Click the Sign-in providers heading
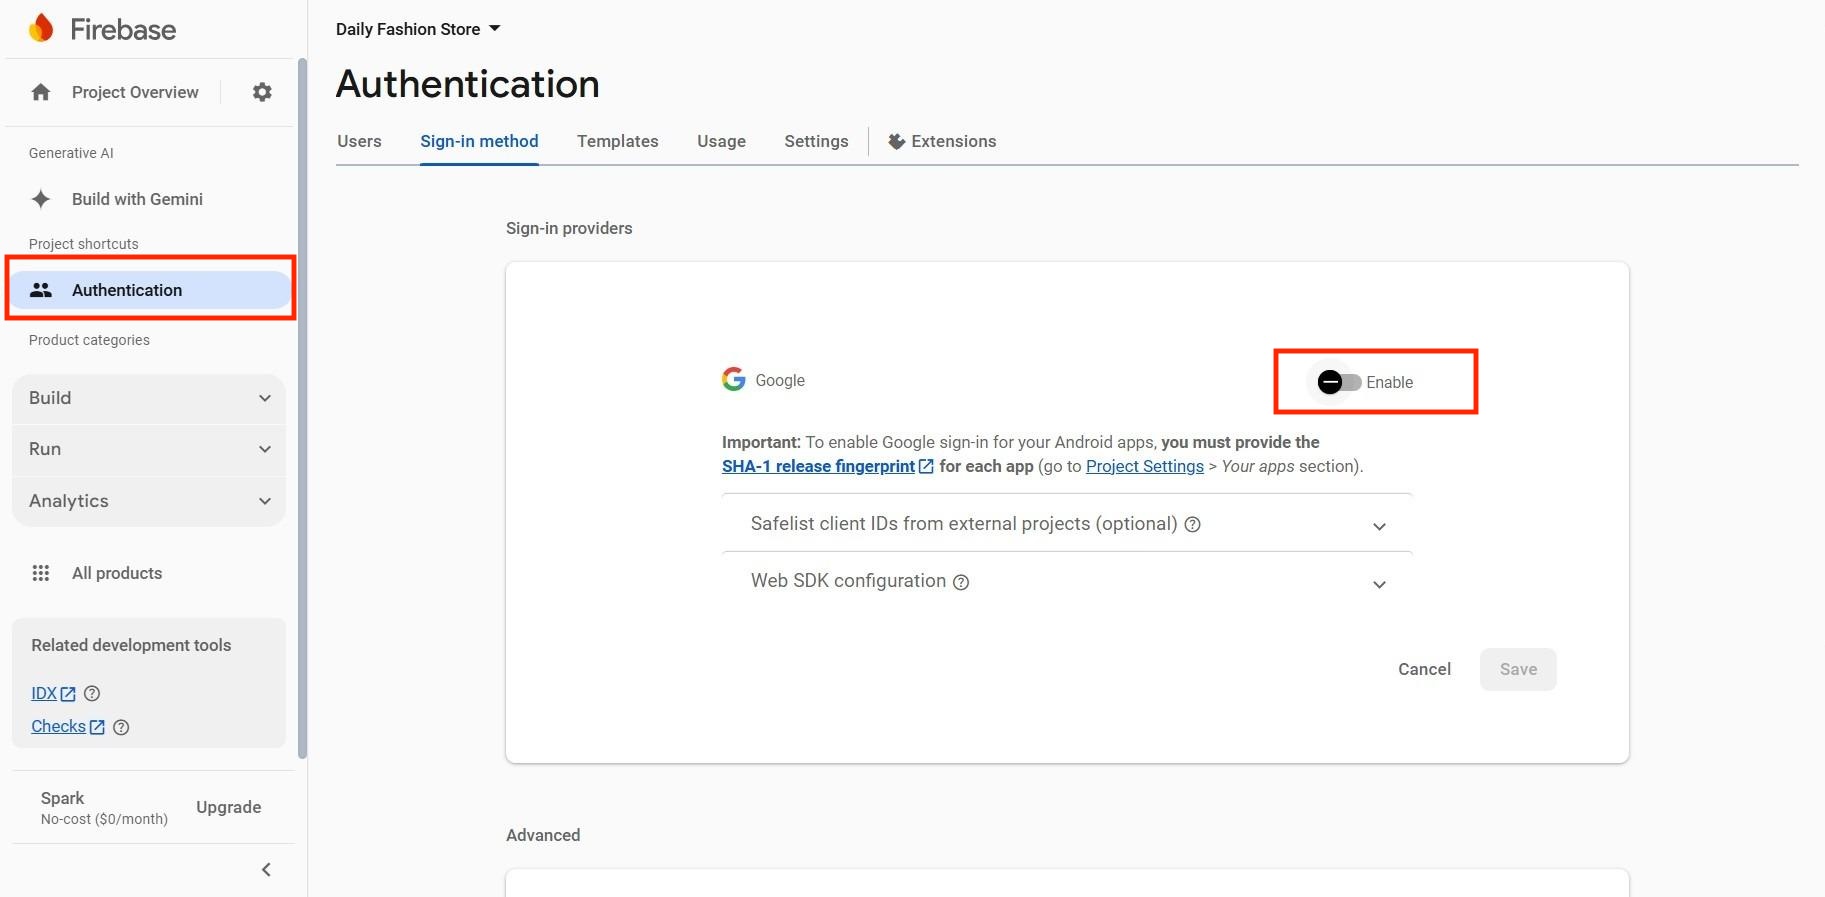 click(569, 228)
